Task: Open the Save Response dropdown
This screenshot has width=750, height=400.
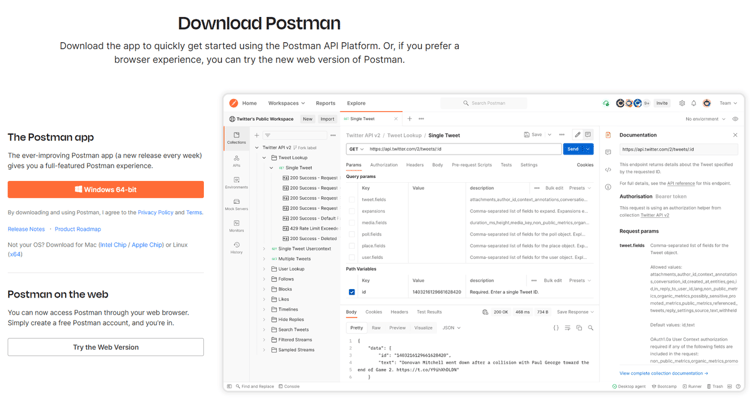Action: [x=575, y=312]
